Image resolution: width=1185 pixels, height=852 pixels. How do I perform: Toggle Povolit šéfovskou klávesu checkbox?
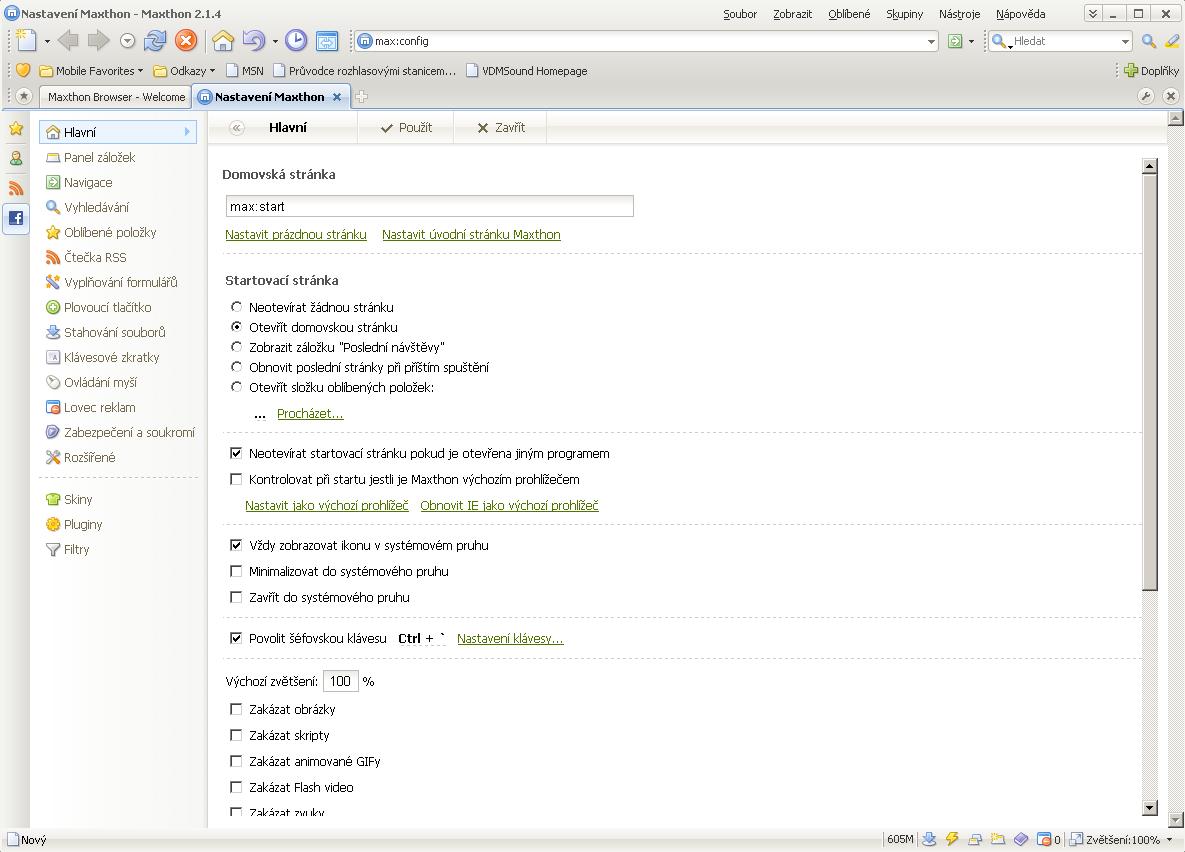coord(236,638)
